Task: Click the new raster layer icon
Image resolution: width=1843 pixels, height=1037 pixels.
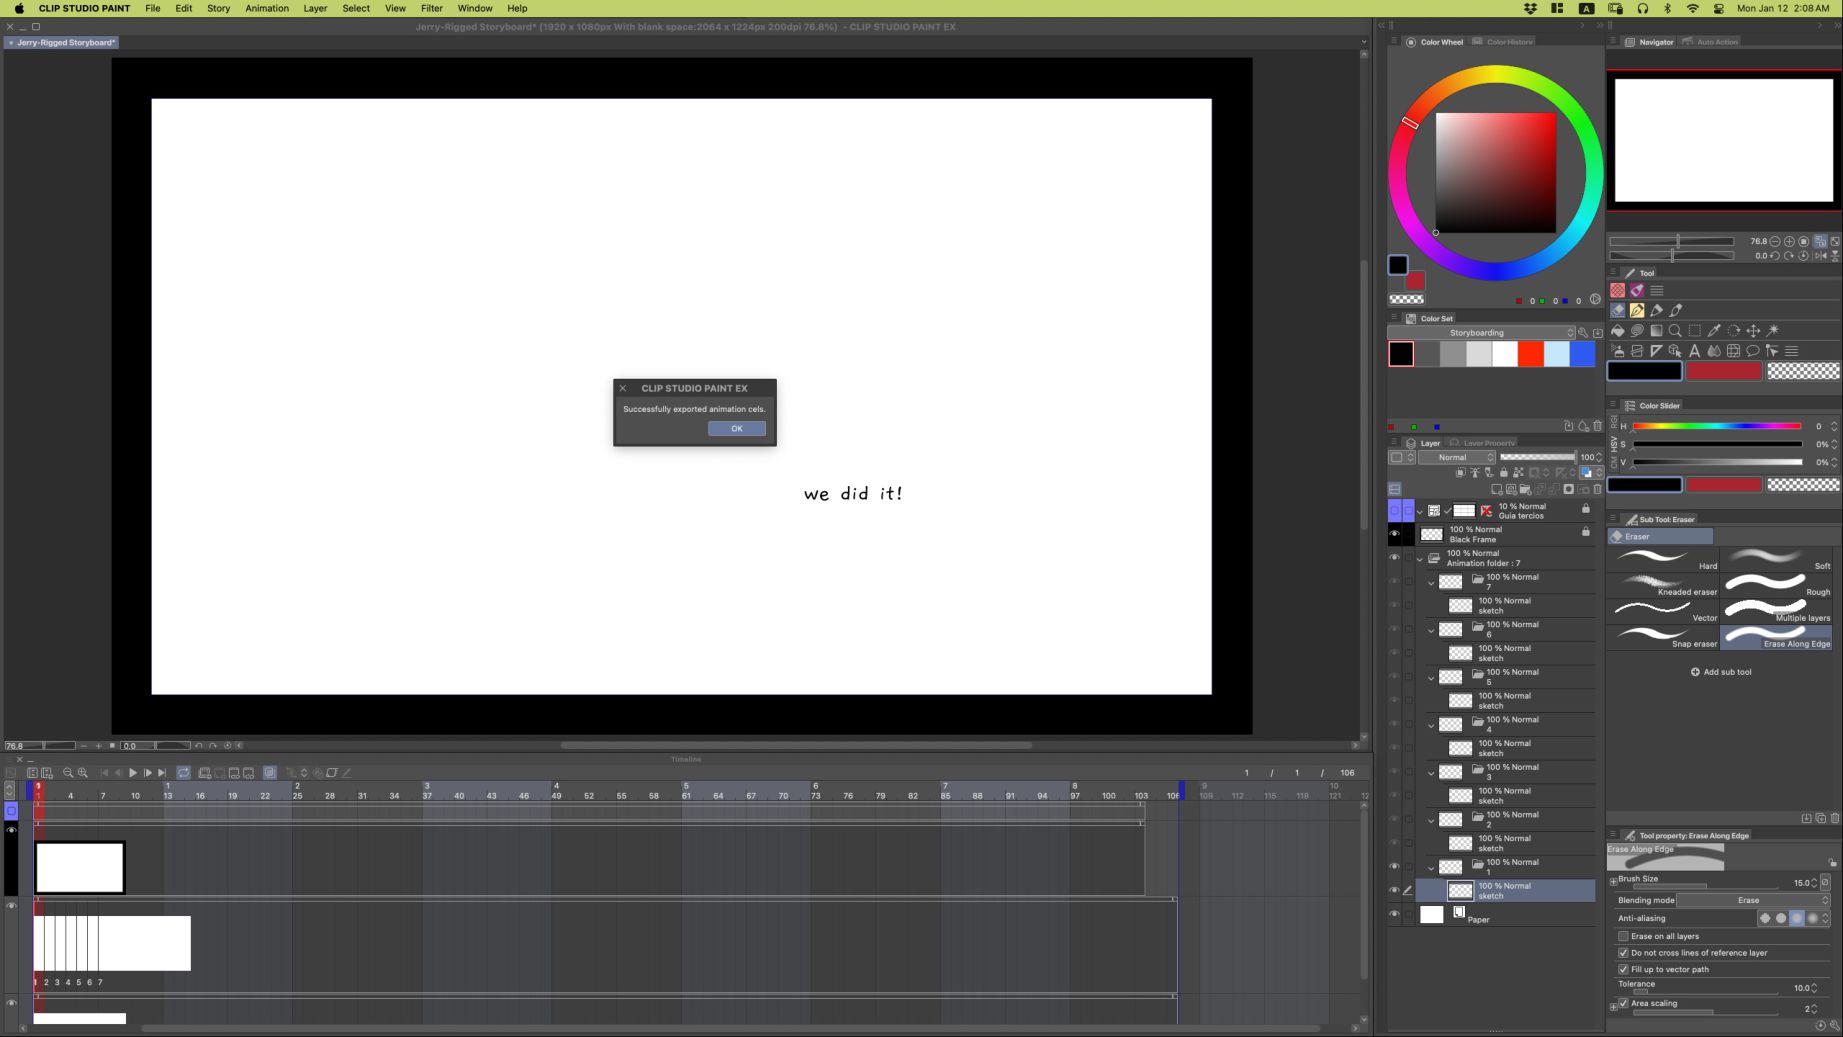Action: [1497, 489]
